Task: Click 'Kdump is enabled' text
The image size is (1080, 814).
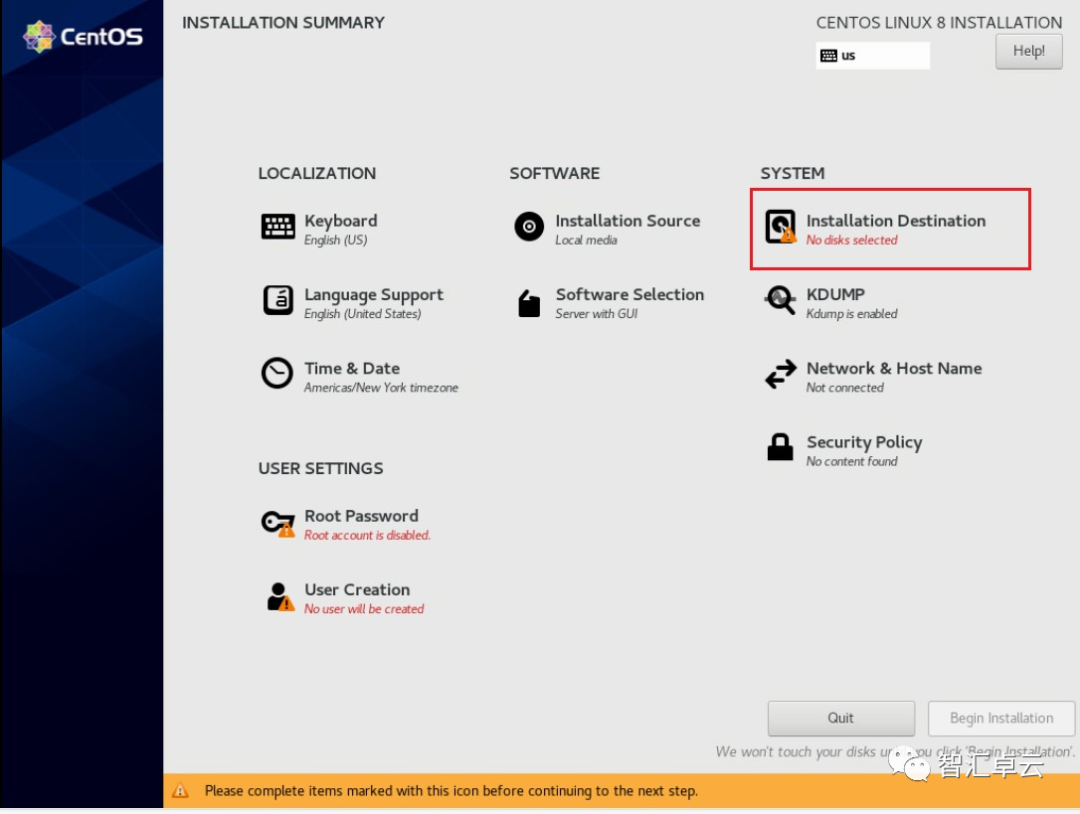Action: coord(852,314)
